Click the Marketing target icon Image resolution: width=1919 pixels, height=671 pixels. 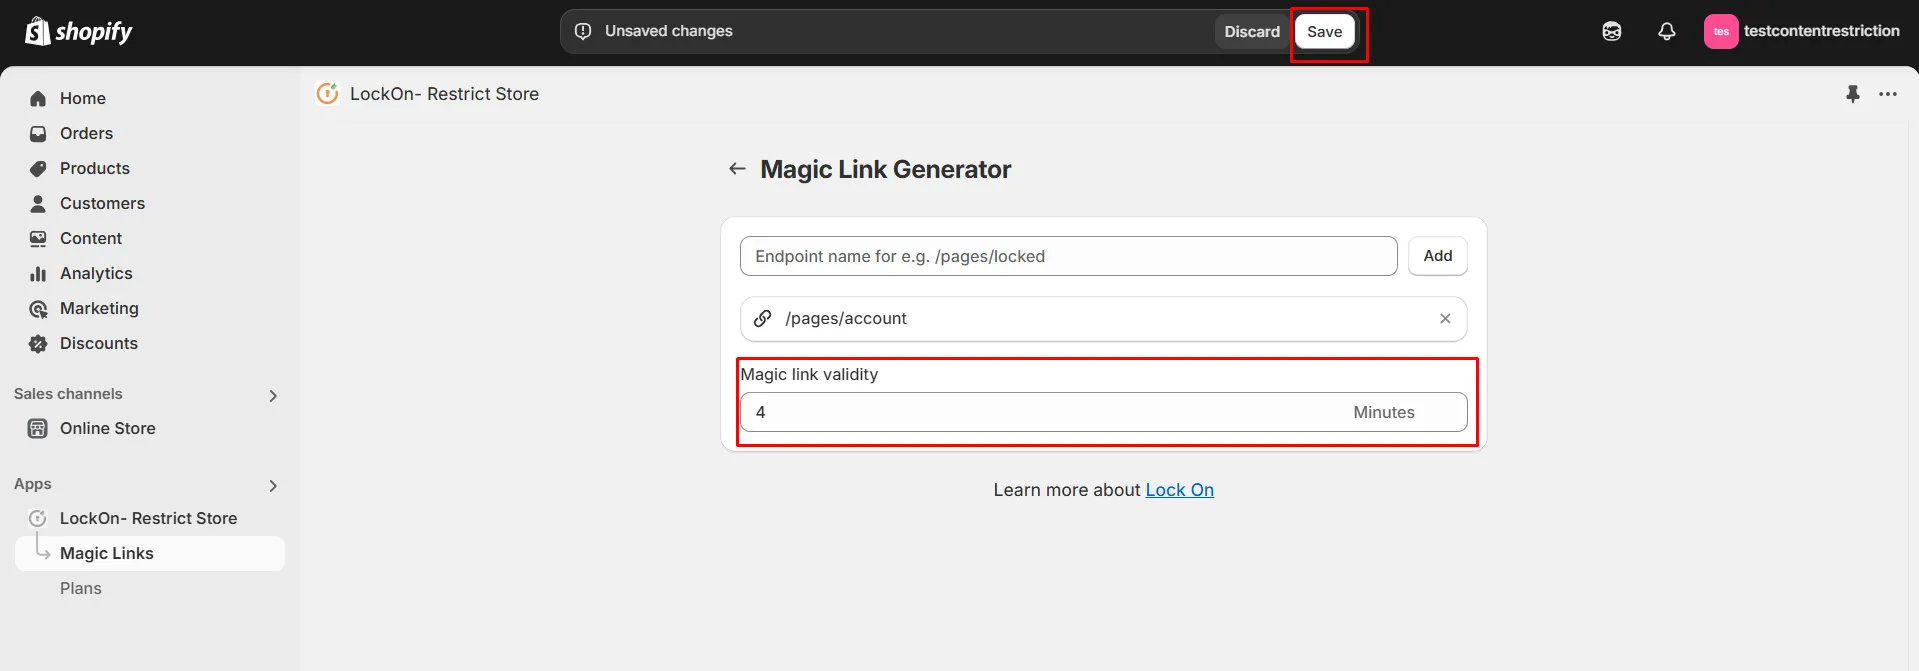(38, 308)
